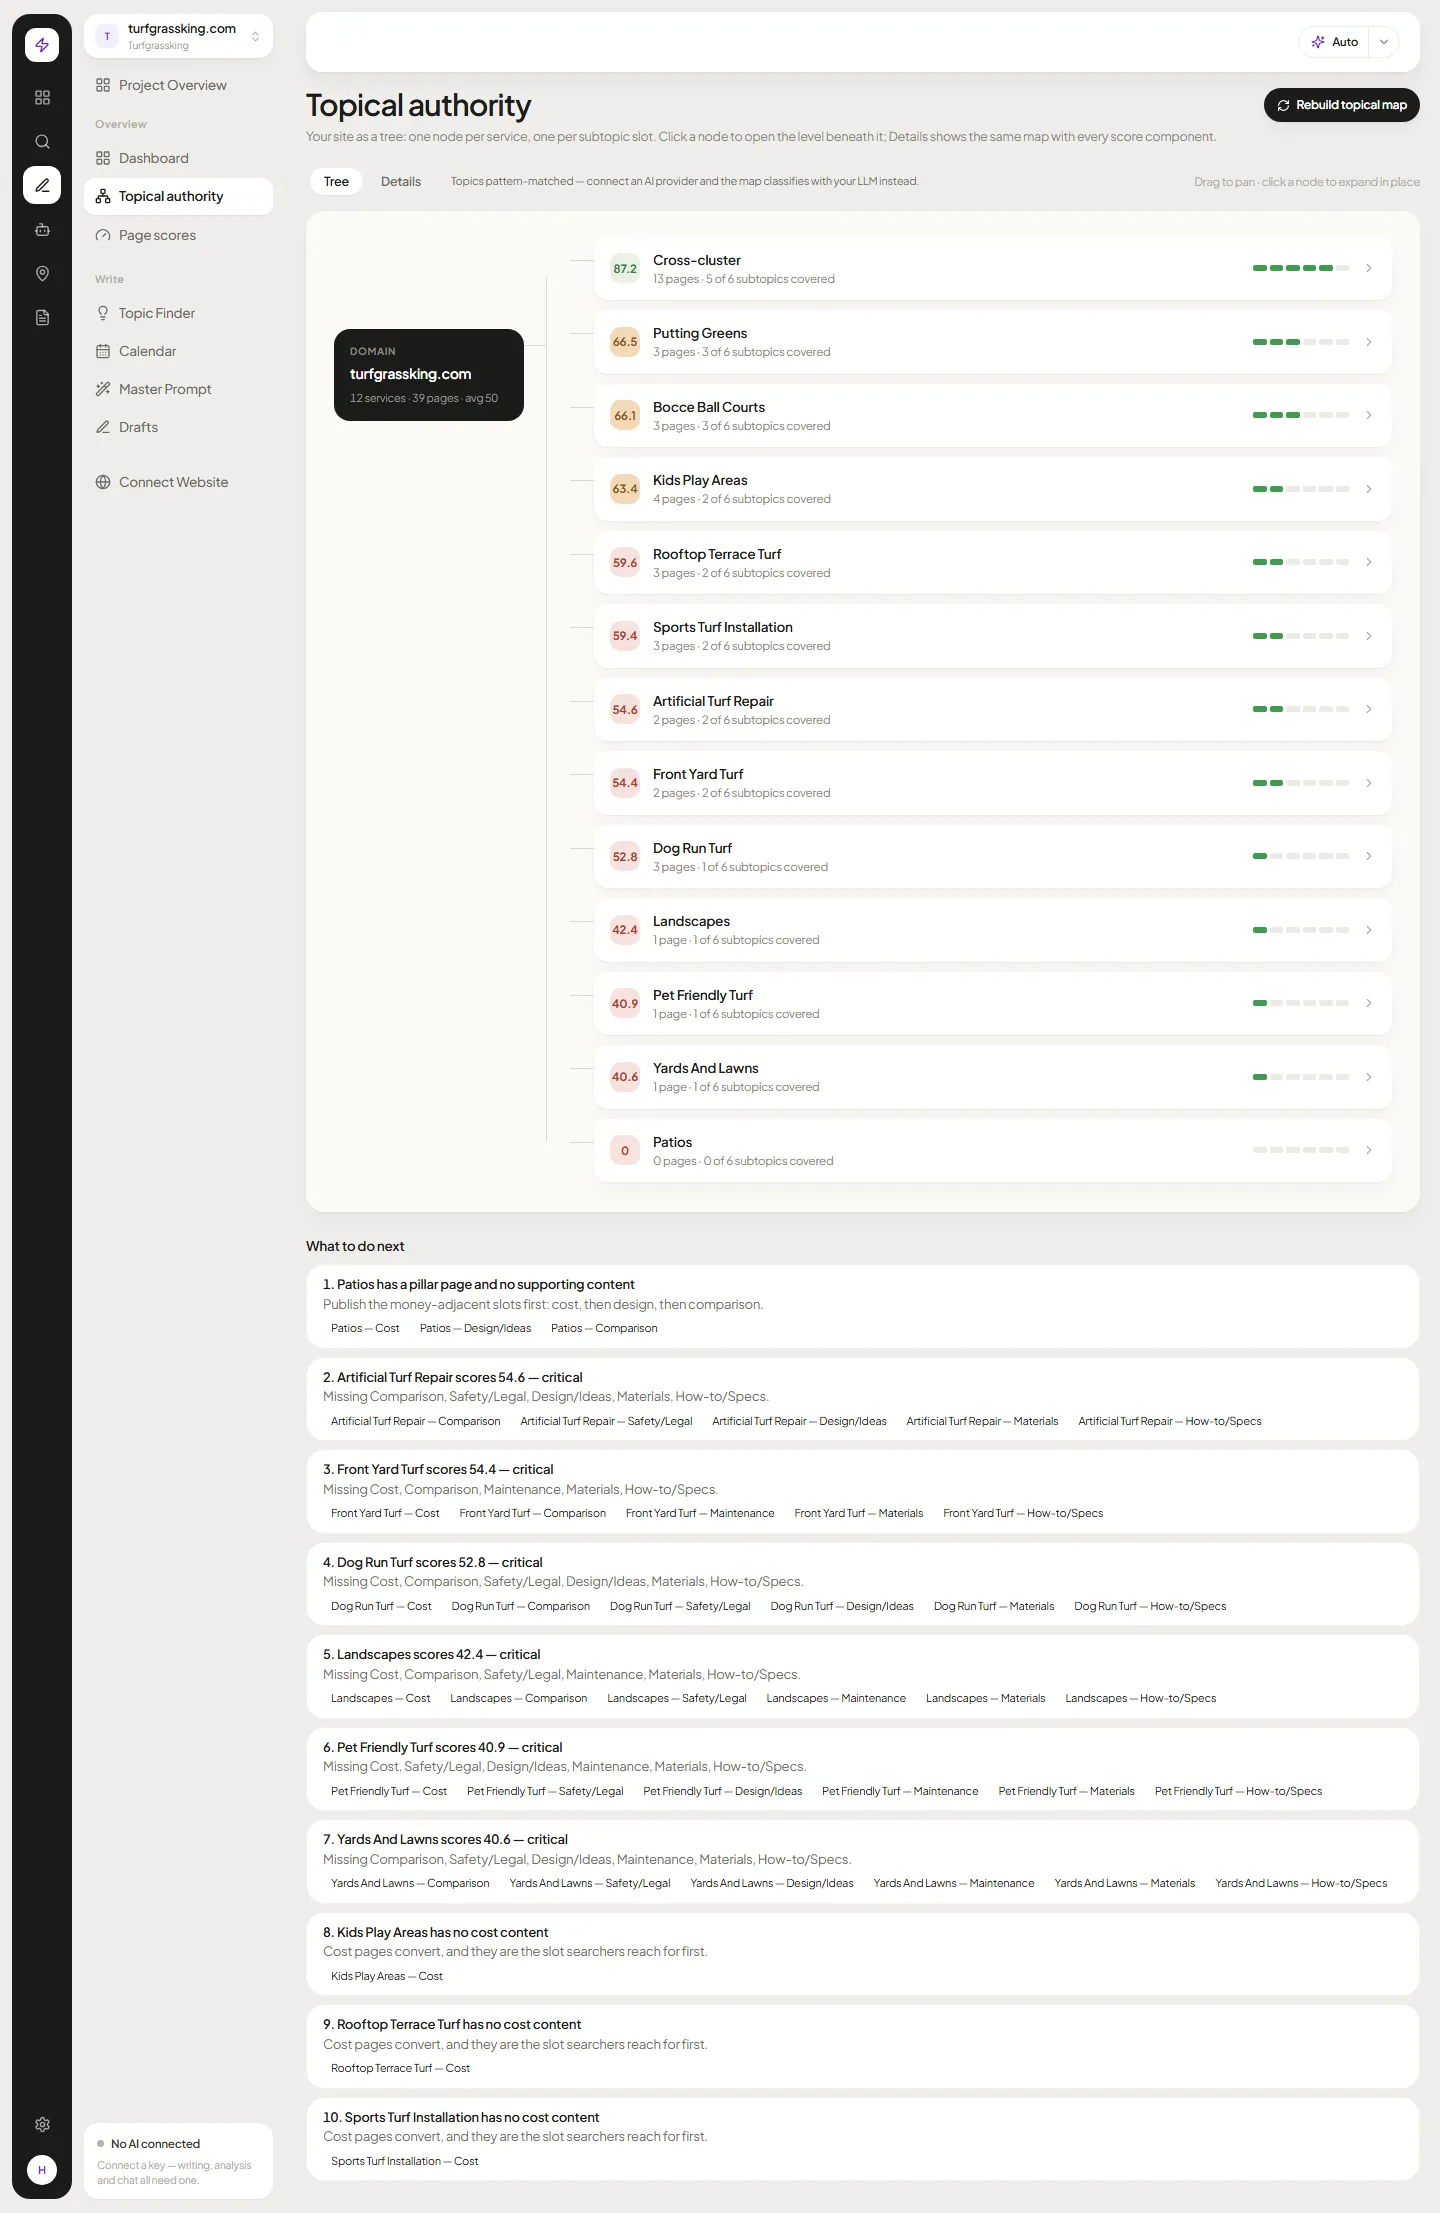Screen dimensions: 1440x2213
Task: Open the grid icon in the left rail
Action: point(42,97)
